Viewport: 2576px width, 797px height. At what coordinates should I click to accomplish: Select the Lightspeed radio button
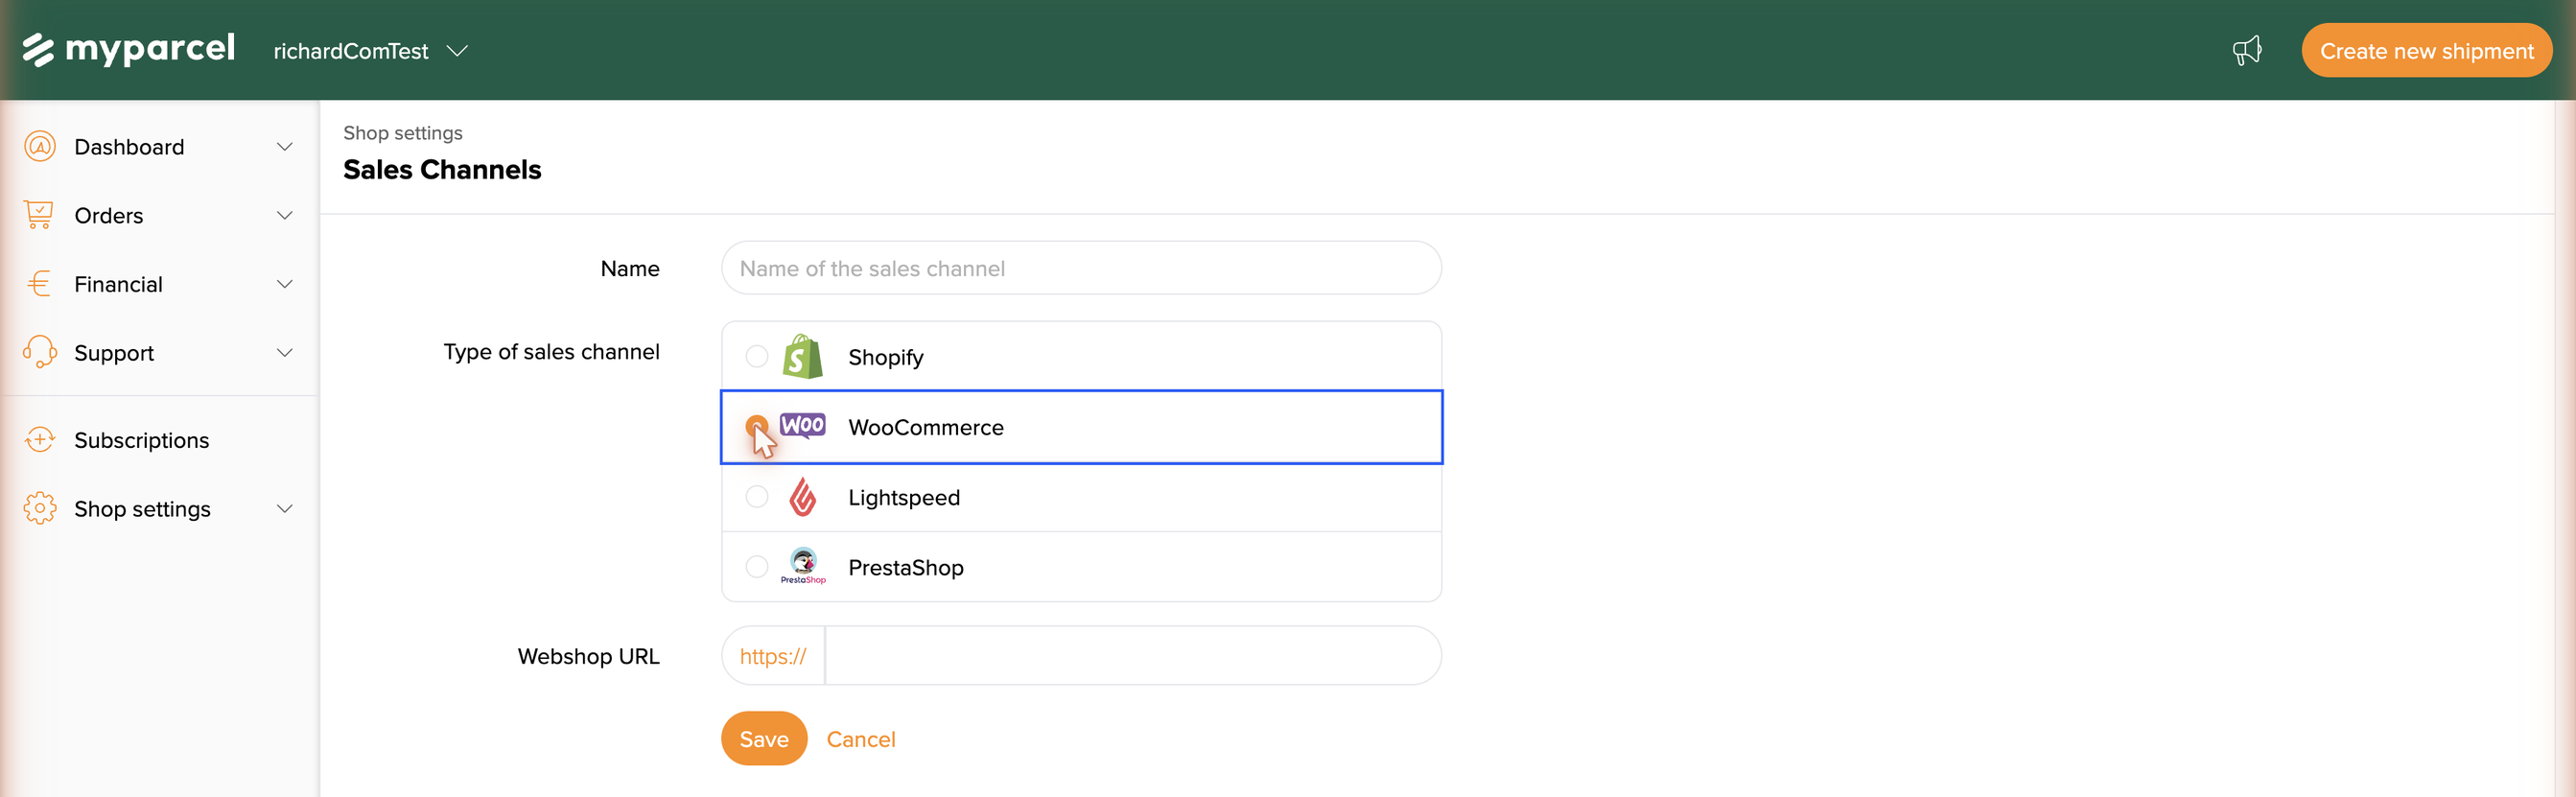757,496
